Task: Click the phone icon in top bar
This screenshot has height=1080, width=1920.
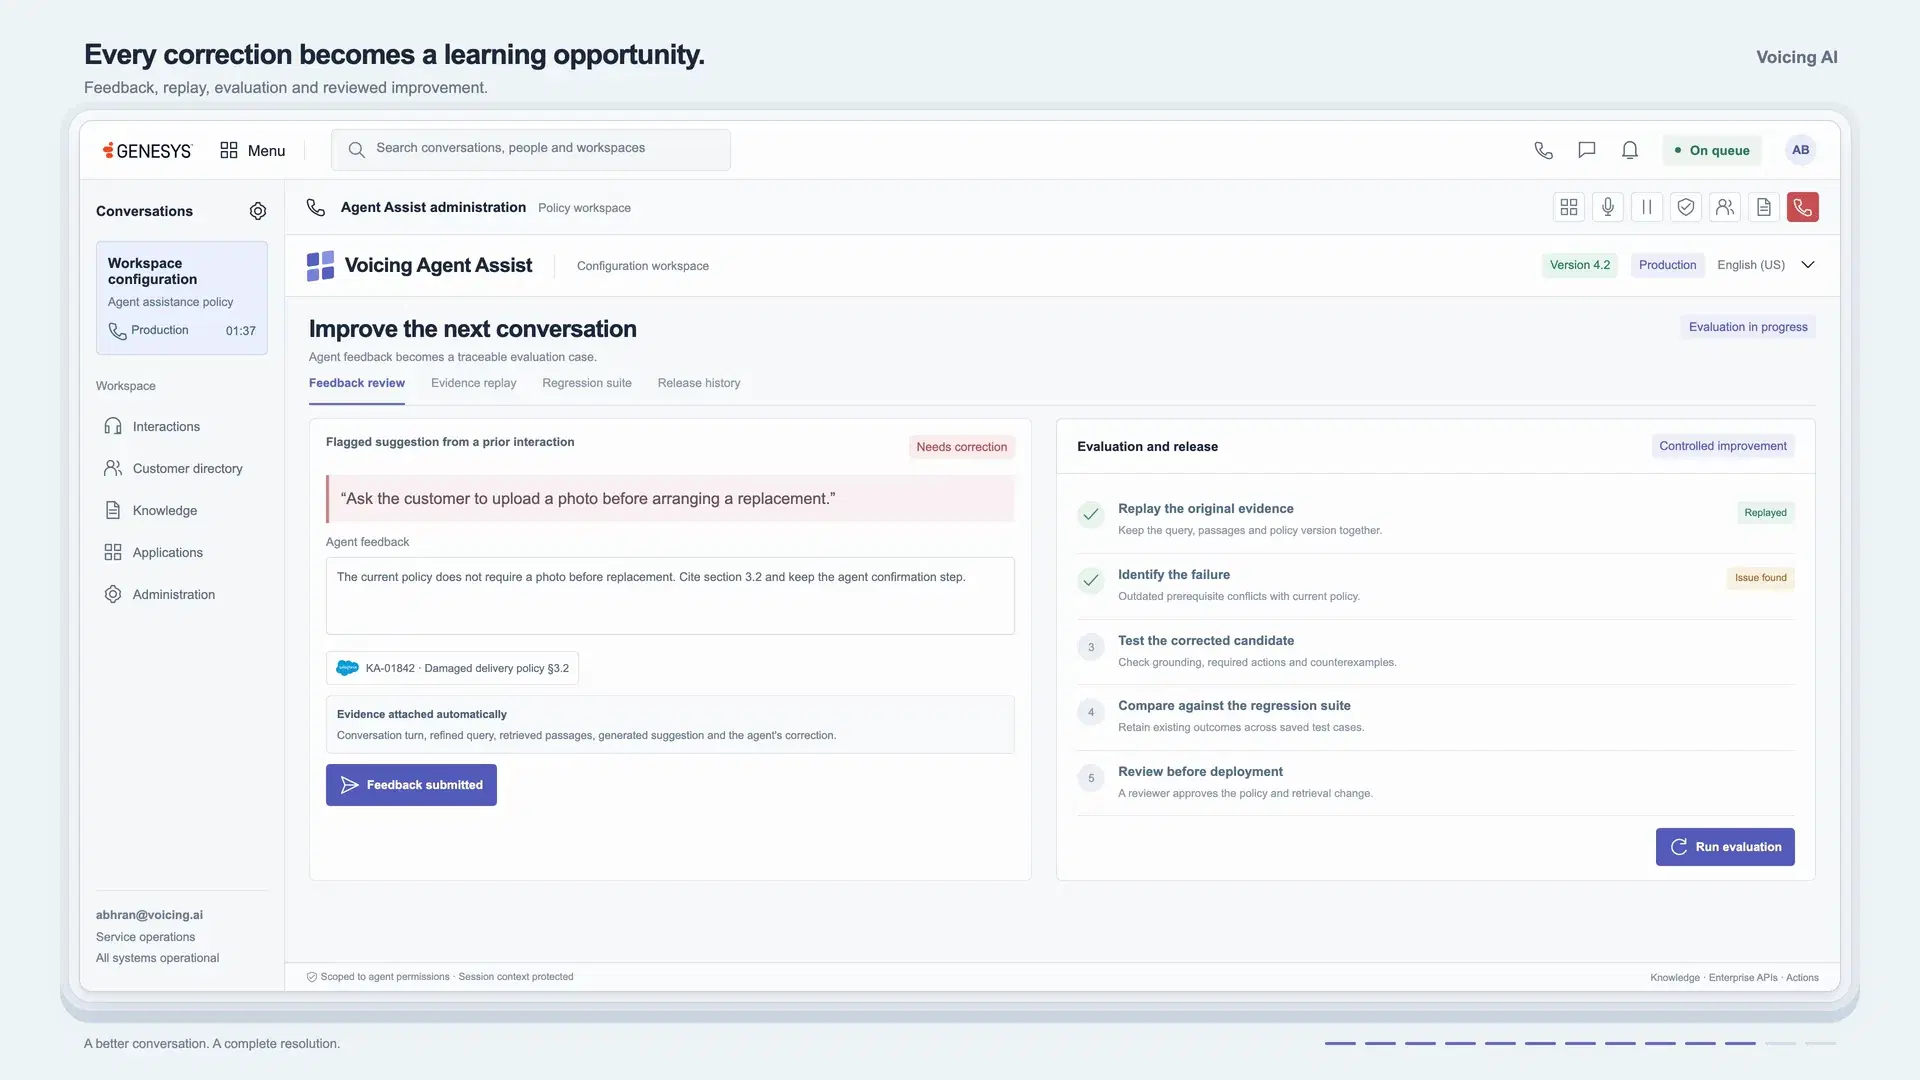Action: coord(1543,150)
